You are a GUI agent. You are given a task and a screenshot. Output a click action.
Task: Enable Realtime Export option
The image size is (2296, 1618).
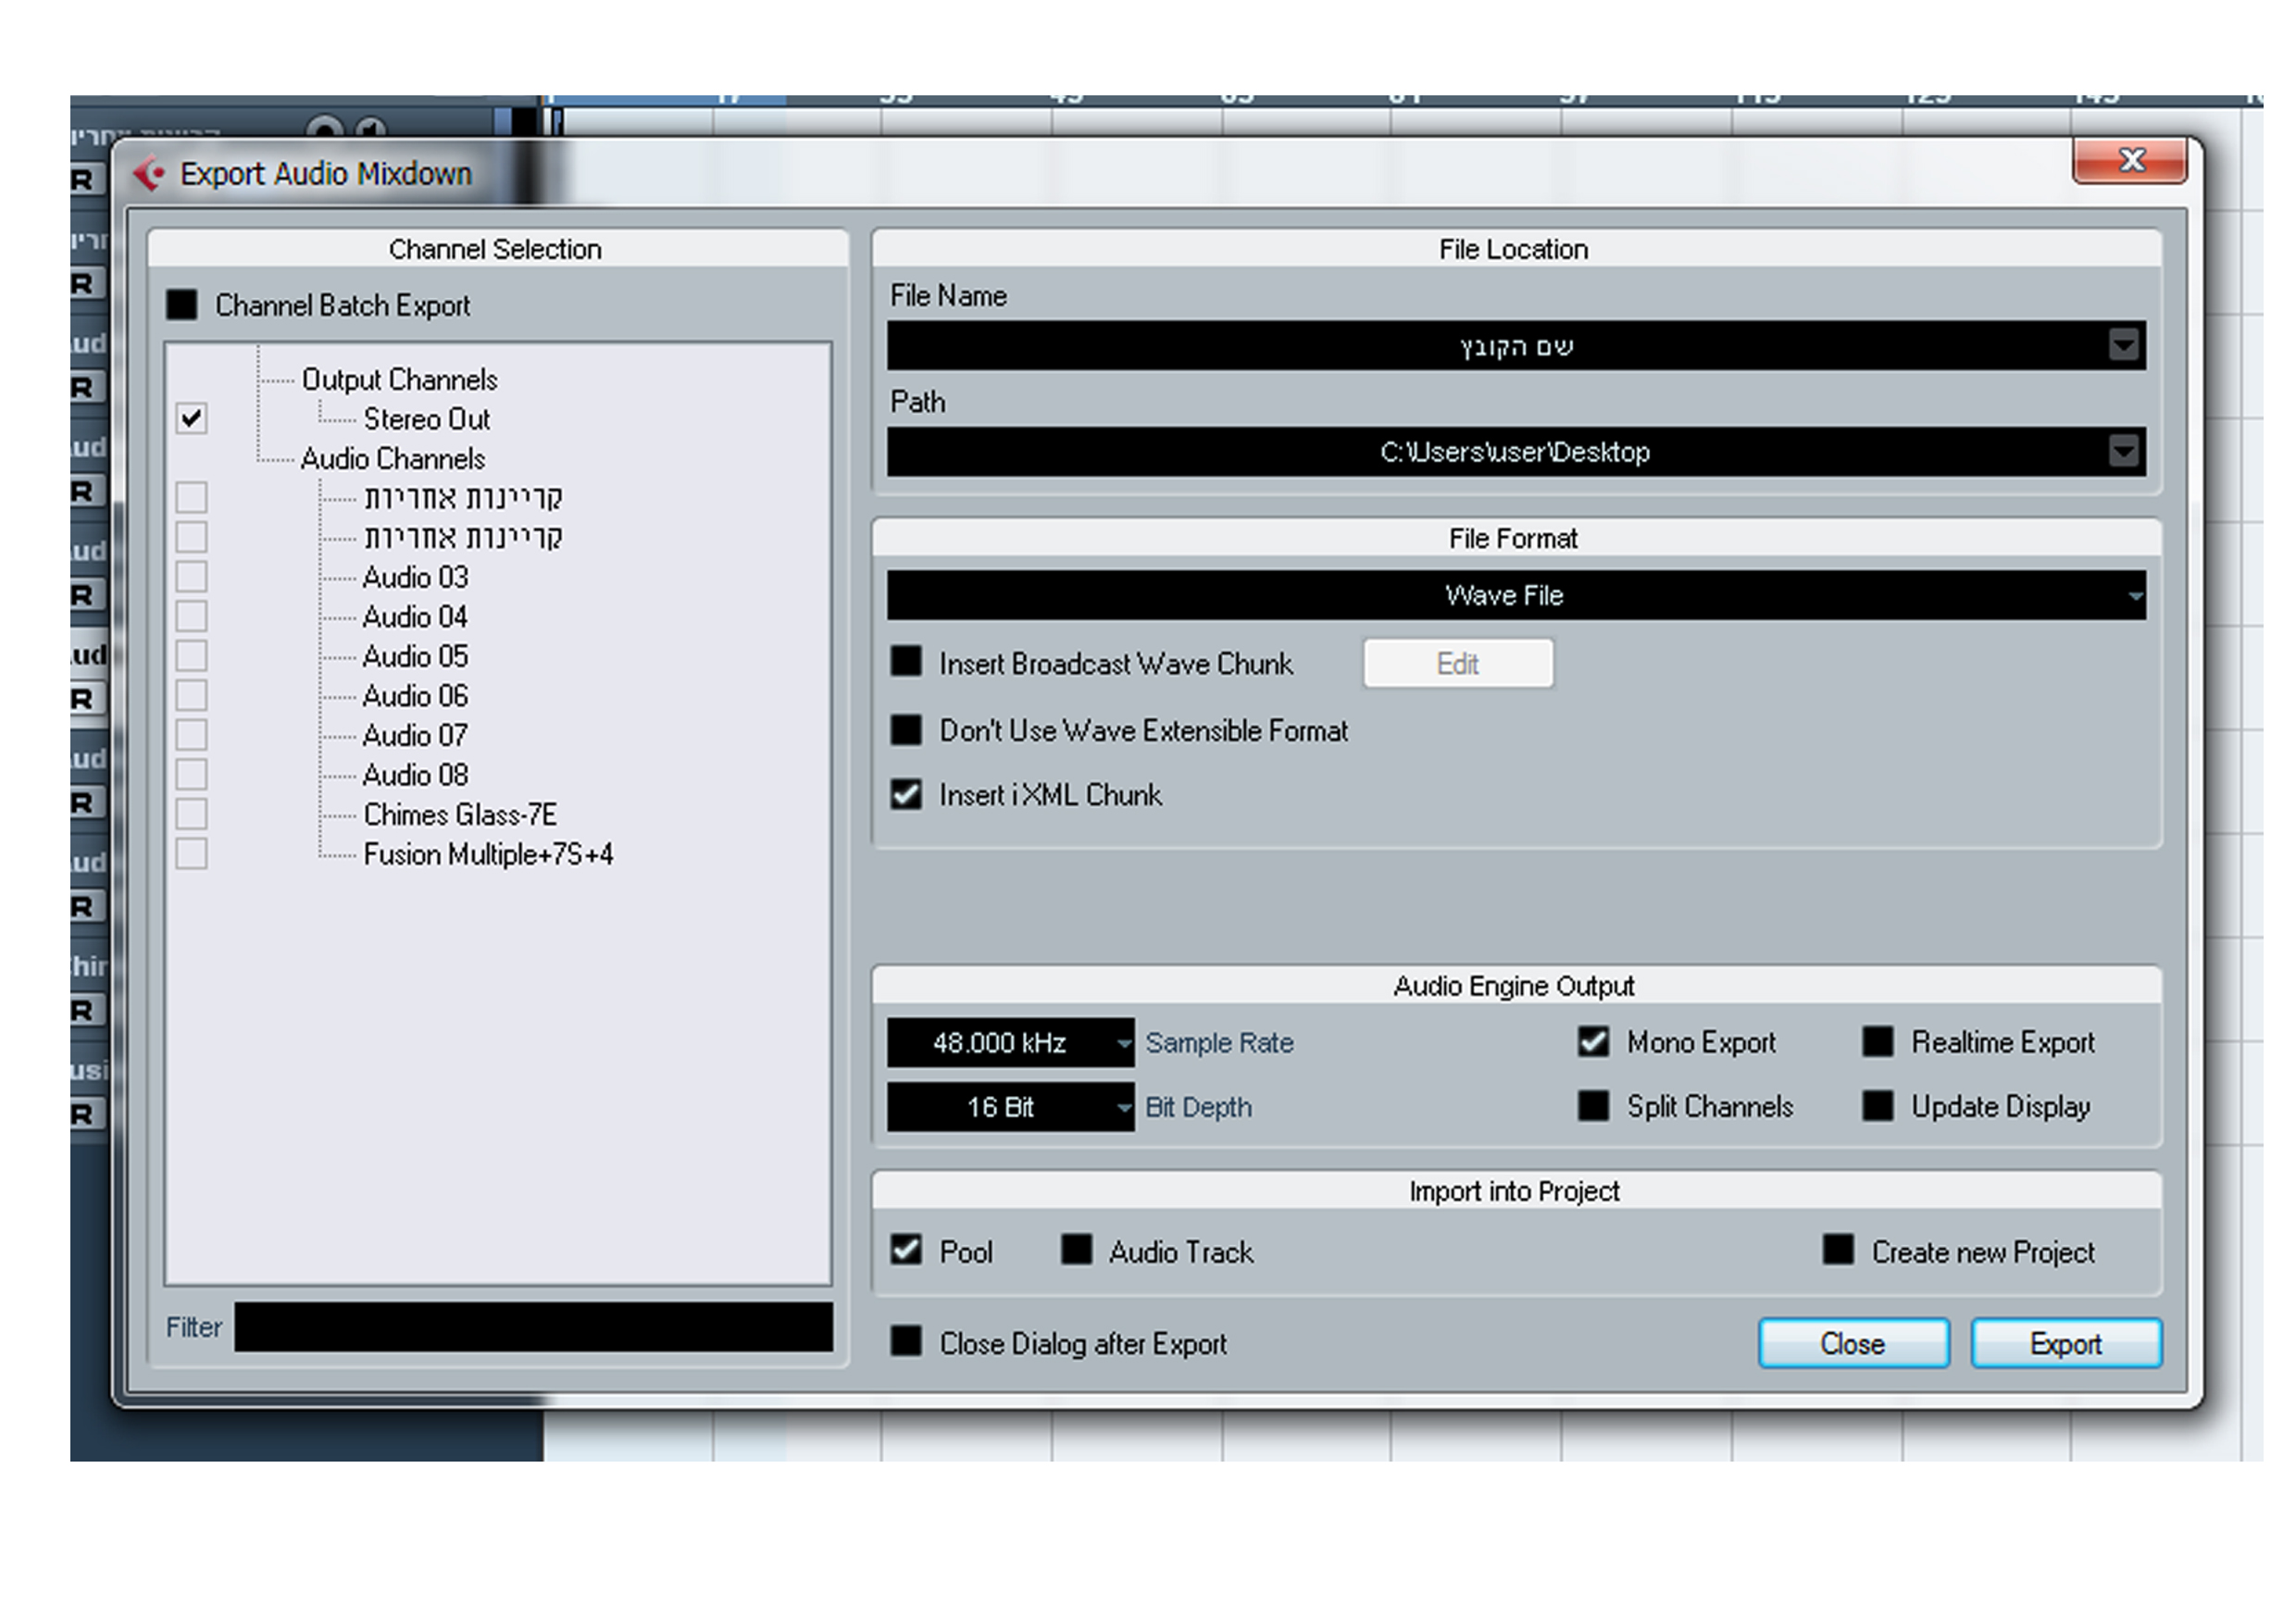point(1877,1042)
